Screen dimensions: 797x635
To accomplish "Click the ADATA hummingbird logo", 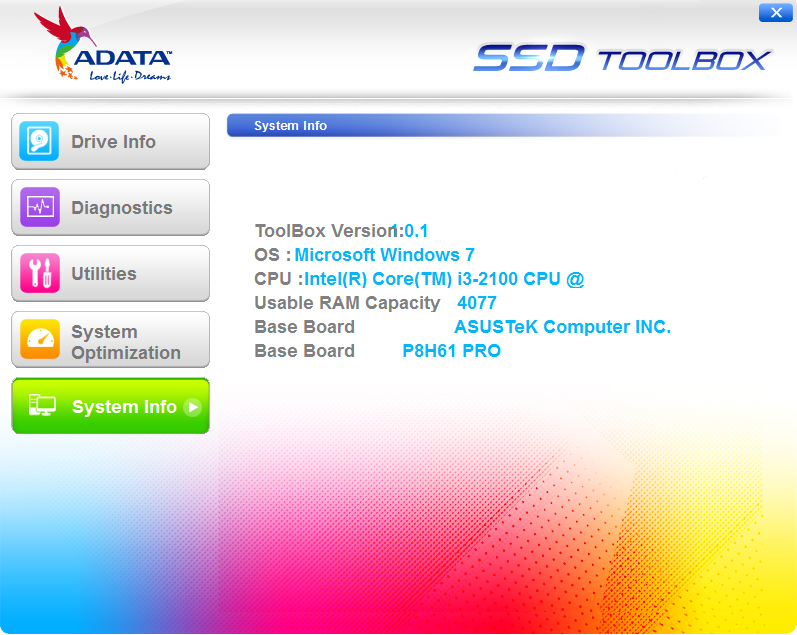I will click(103, 45).
